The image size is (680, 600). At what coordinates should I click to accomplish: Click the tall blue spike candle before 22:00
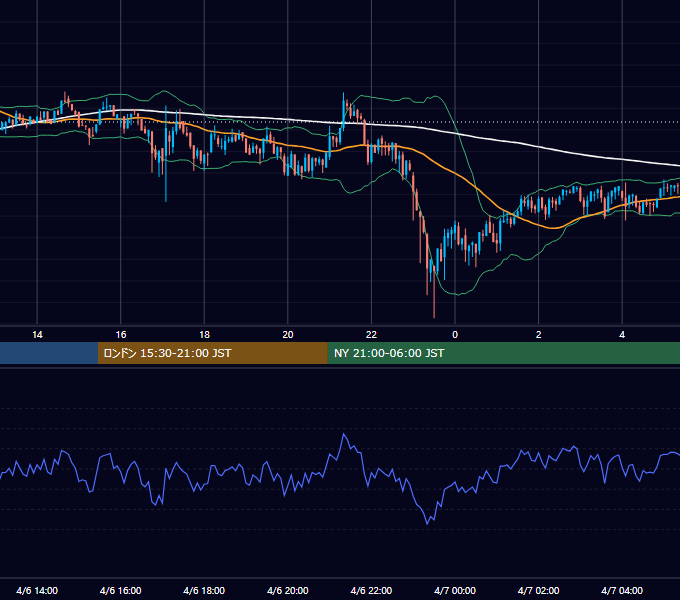coord(343,111)
